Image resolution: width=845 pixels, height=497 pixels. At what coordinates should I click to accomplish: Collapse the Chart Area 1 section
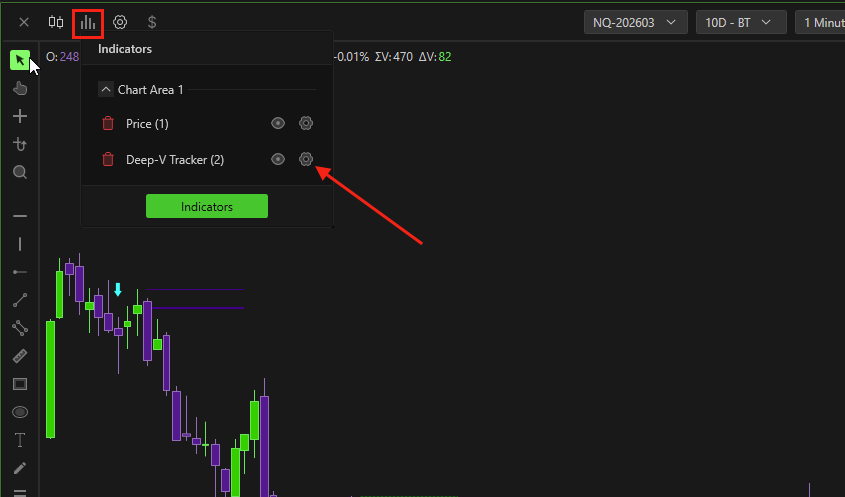point(106,90)
